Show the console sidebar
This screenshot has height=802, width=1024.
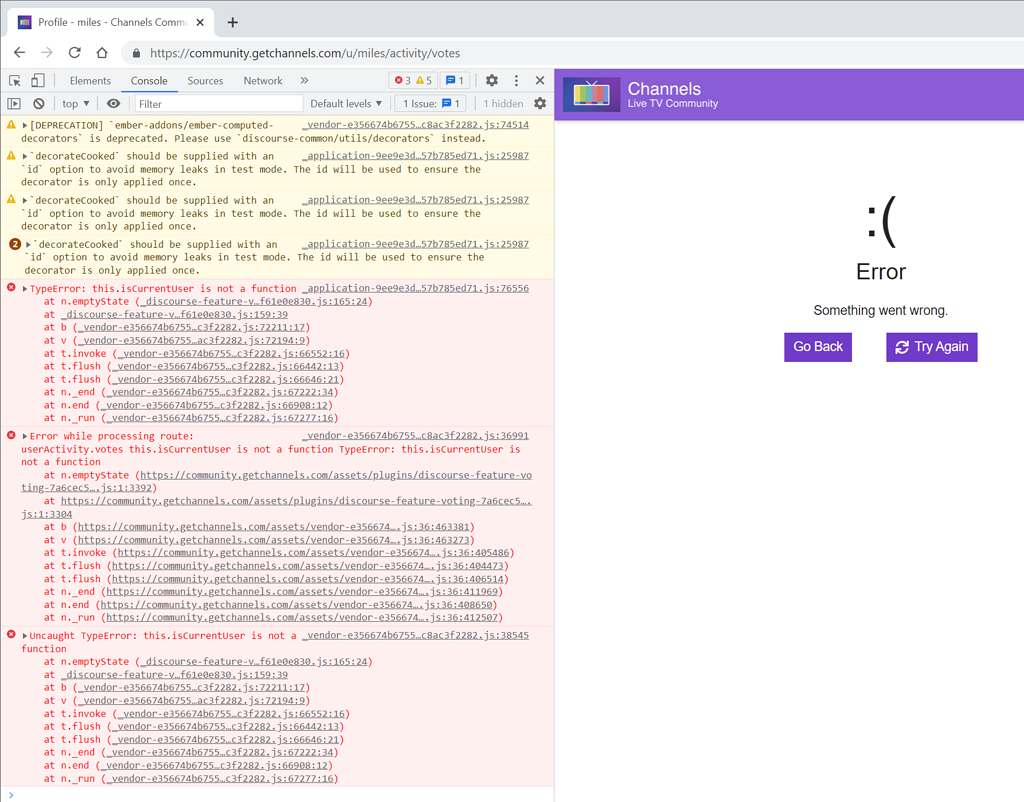point(14,103)
